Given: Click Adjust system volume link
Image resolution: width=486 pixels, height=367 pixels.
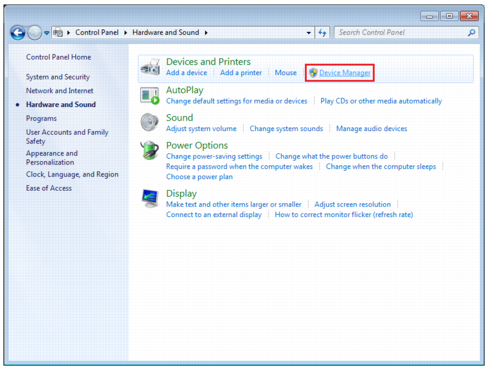Looking at the screenshot, I should (201, 129).
